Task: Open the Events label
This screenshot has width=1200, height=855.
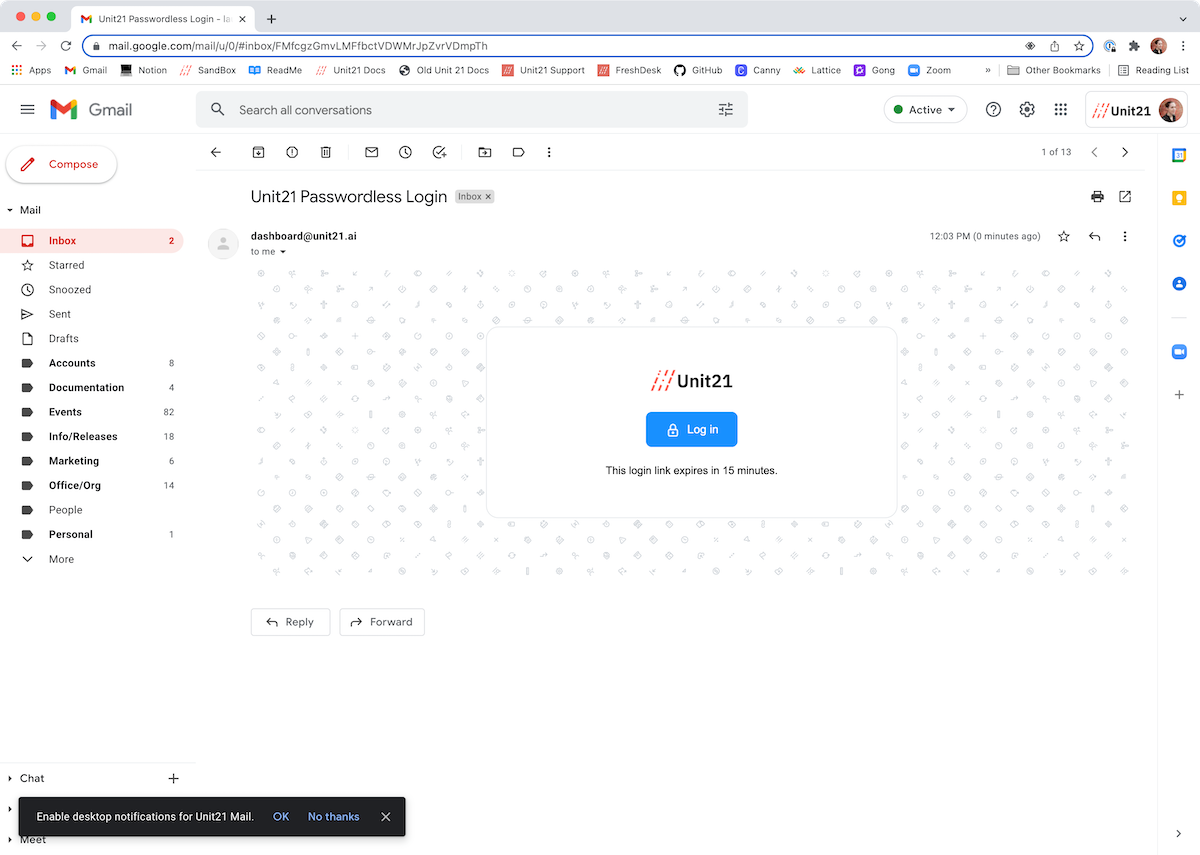Action: click(92, 412)
